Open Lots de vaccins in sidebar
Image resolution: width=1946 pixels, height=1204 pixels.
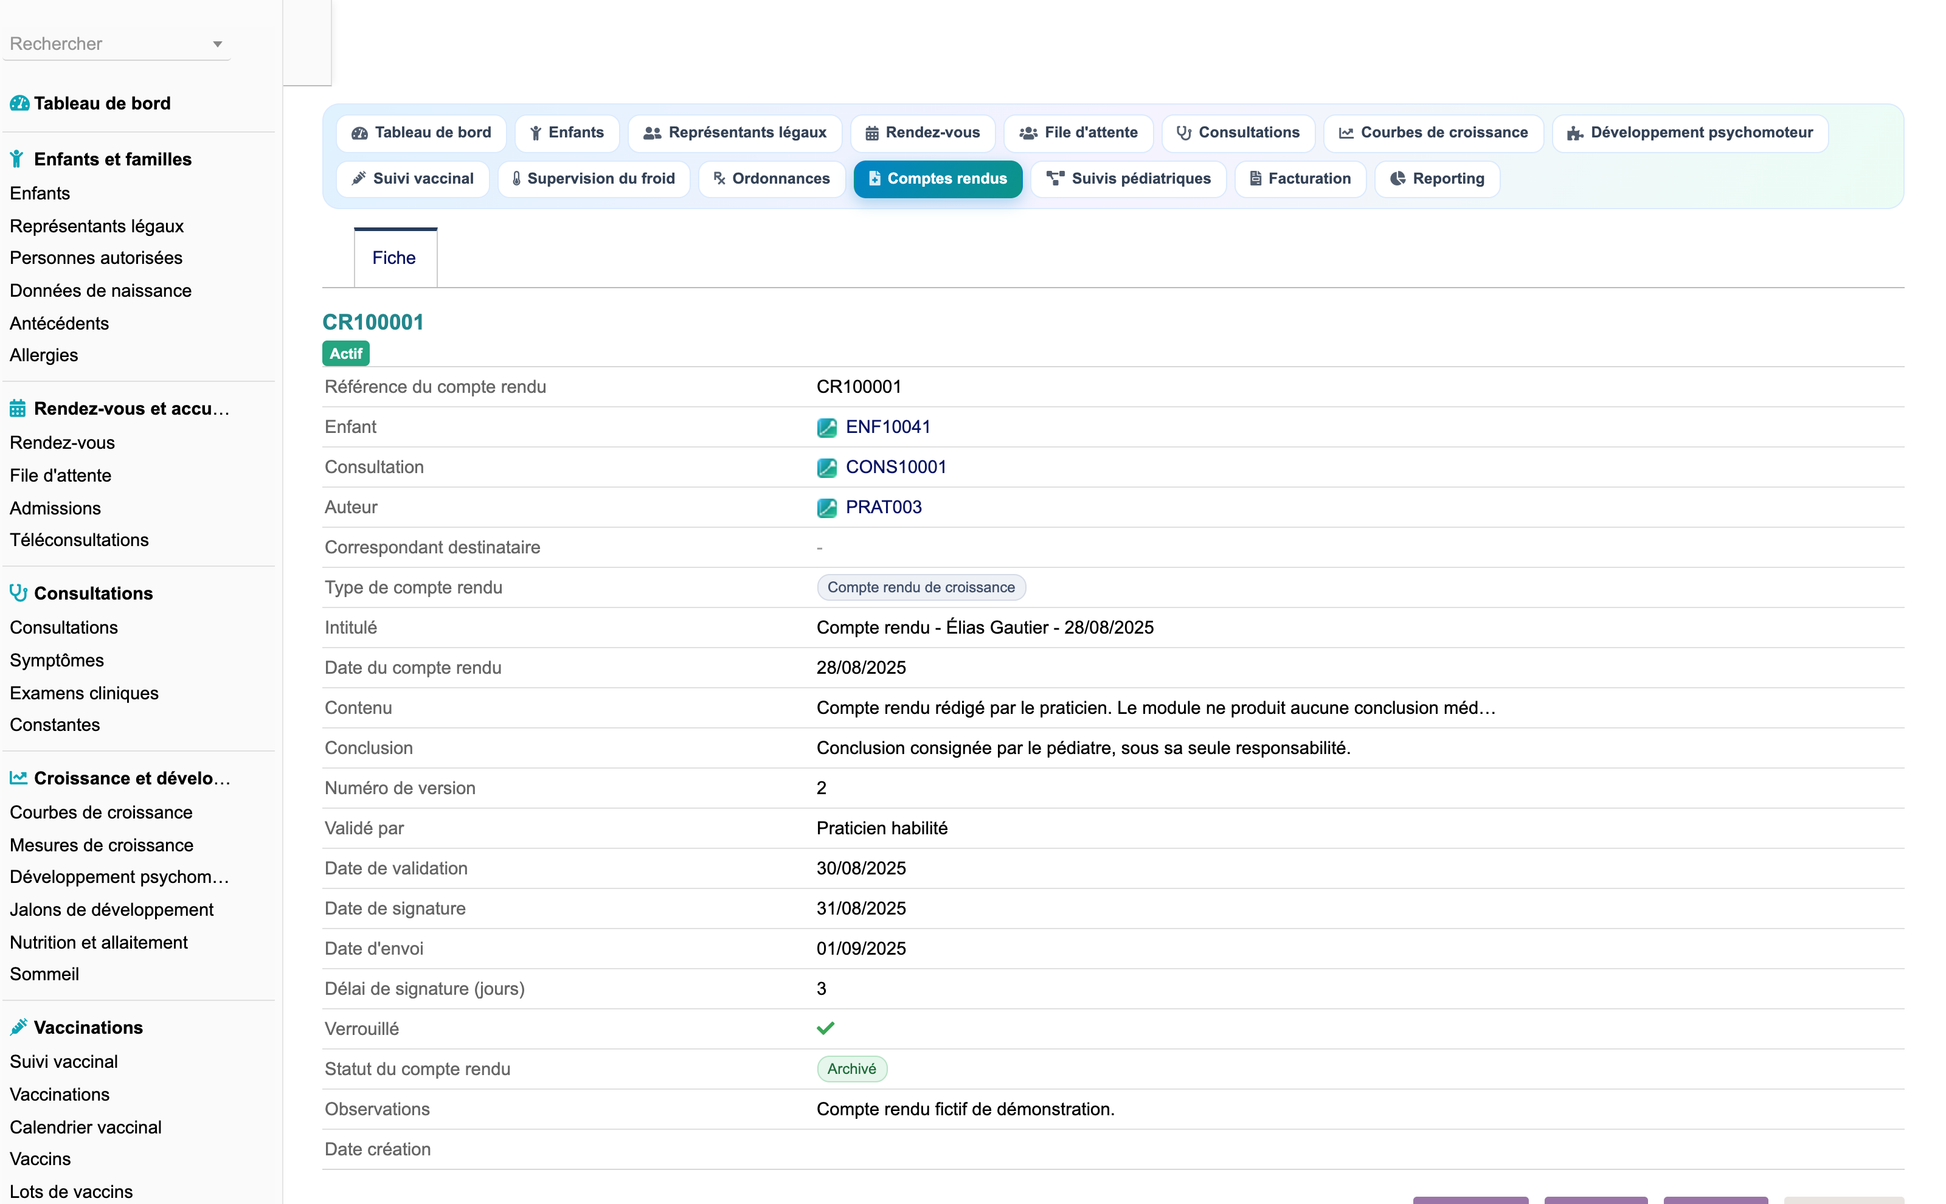tap(71, 1192)
